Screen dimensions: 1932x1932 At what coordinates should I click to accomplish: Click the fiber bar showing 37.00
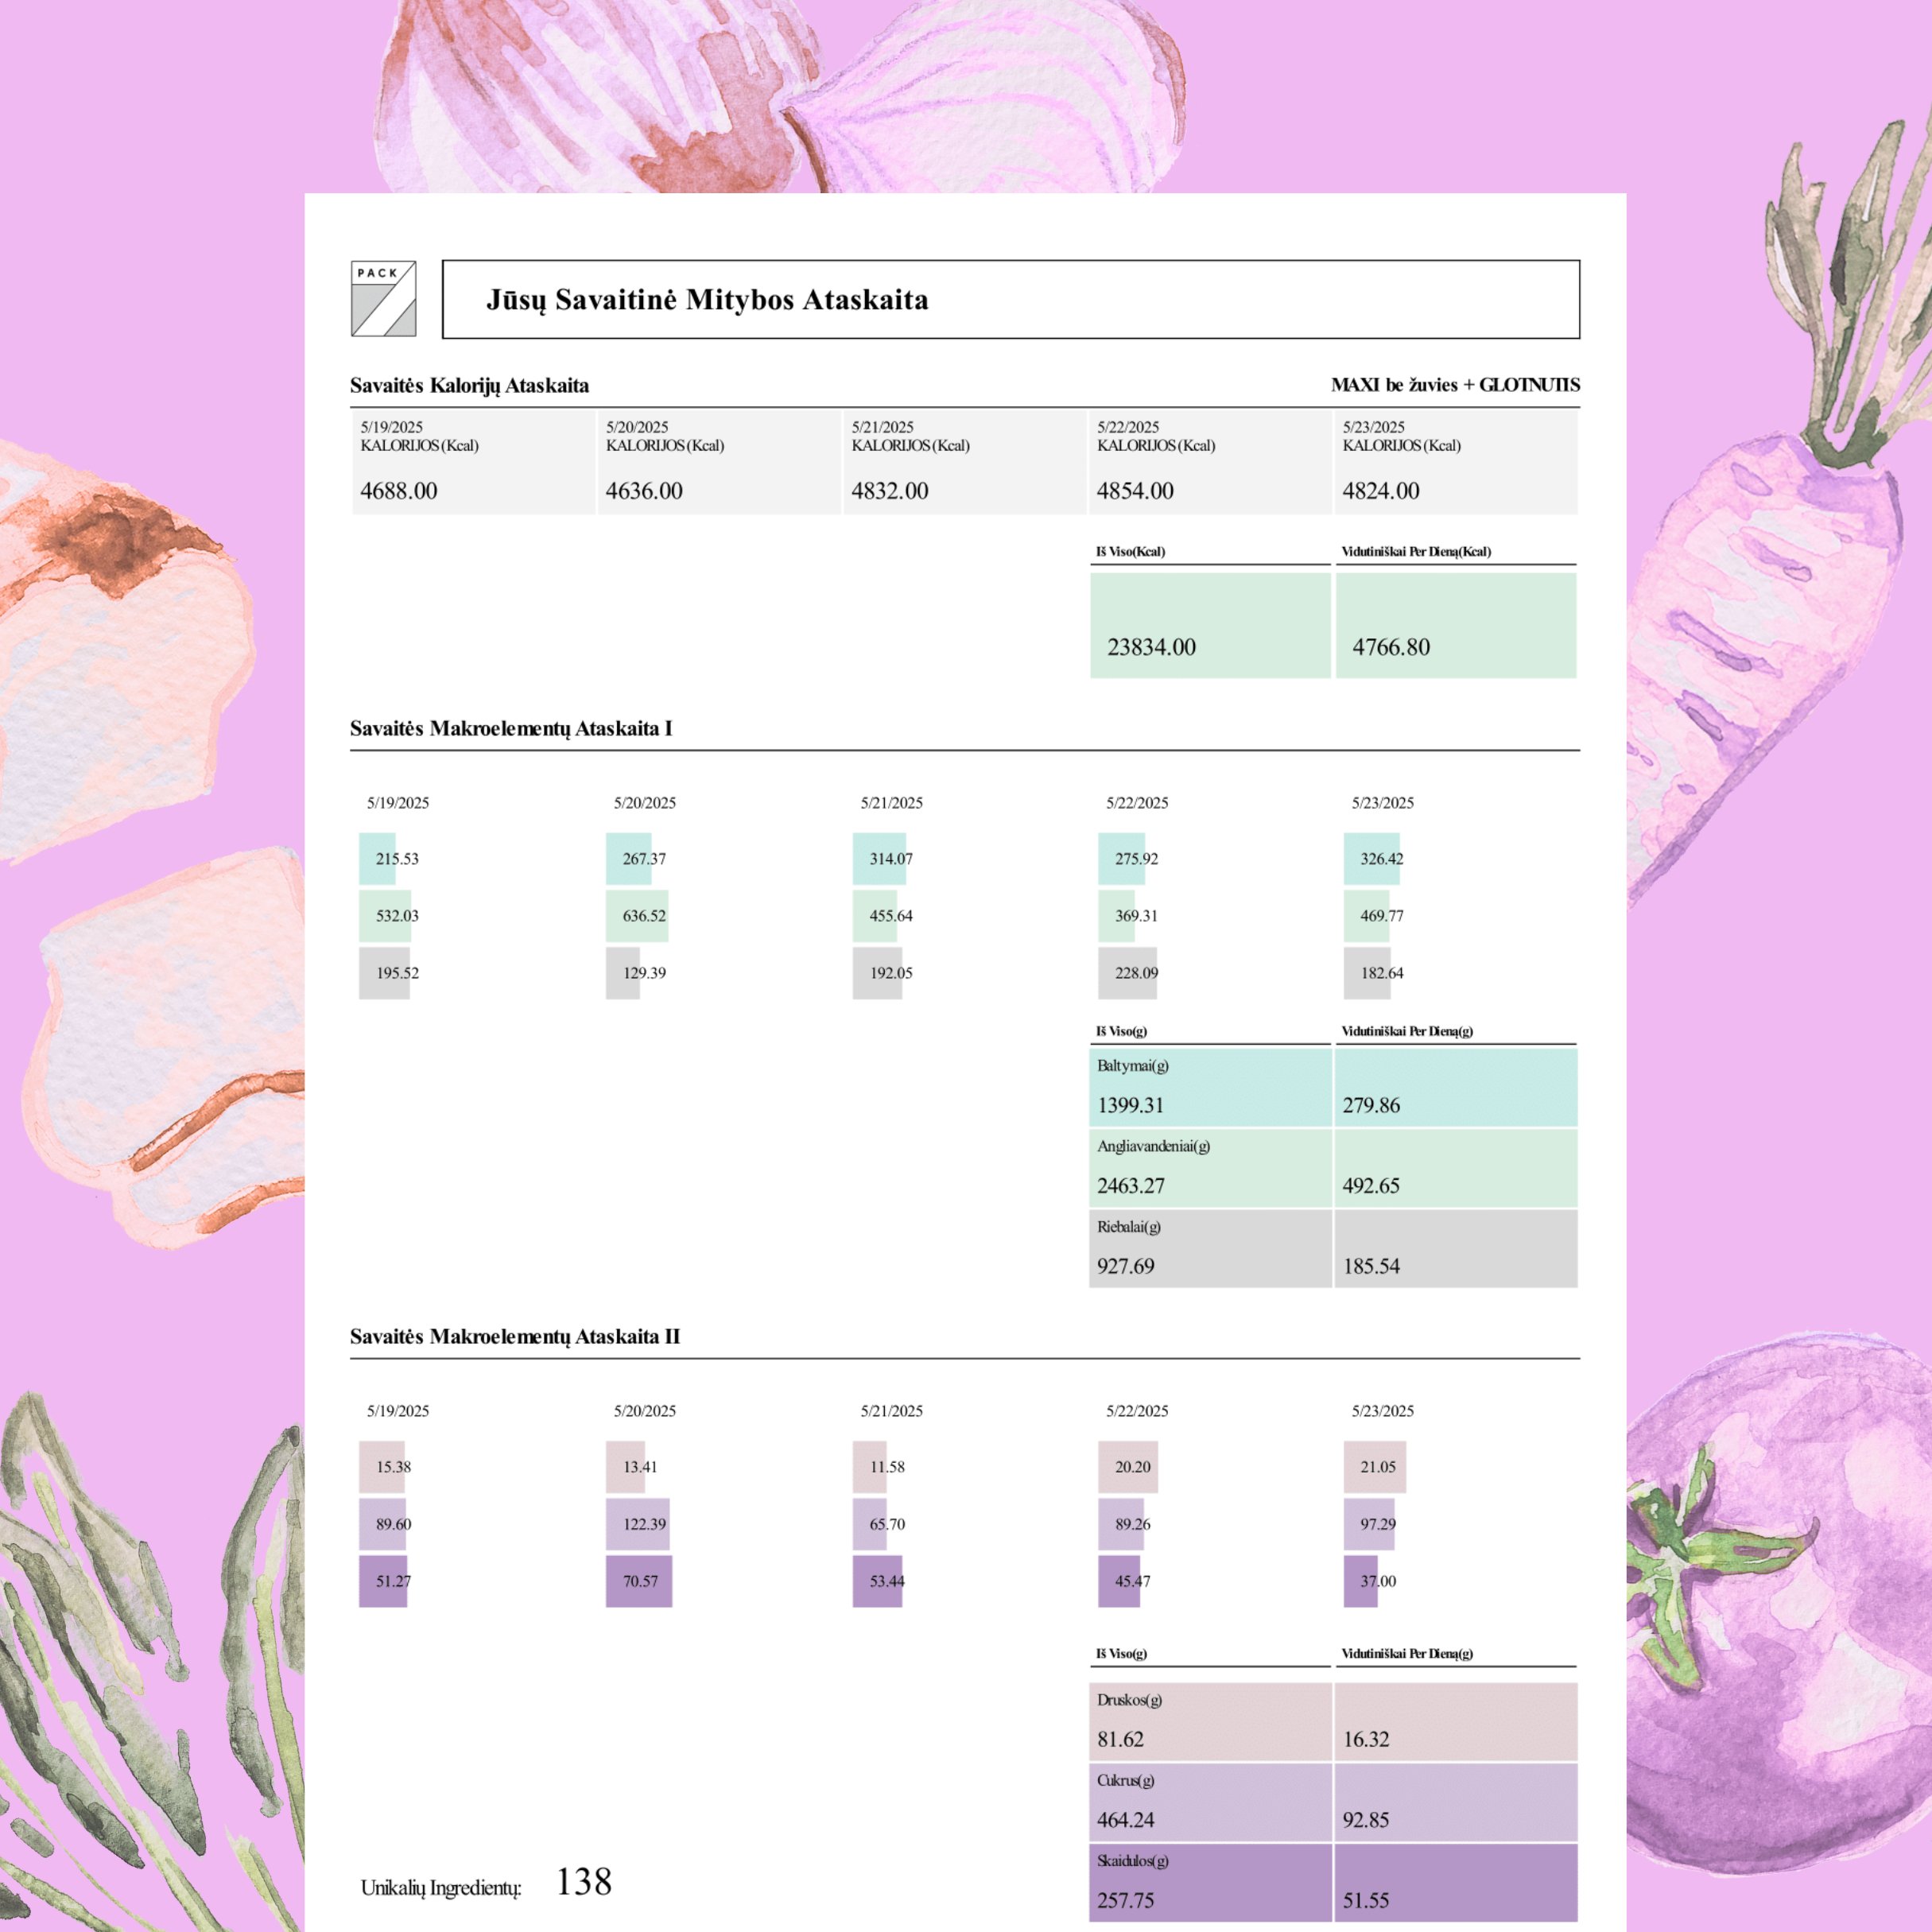[1362, 1581]
